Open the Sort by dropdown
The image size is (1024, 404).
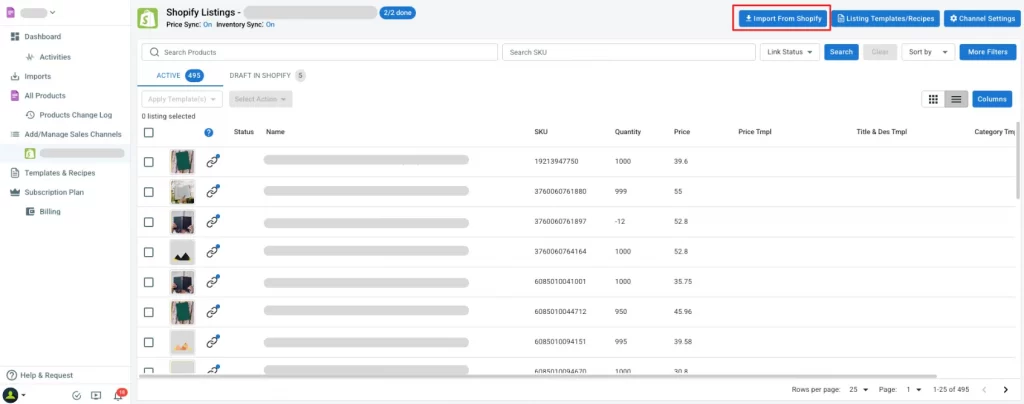928,52
